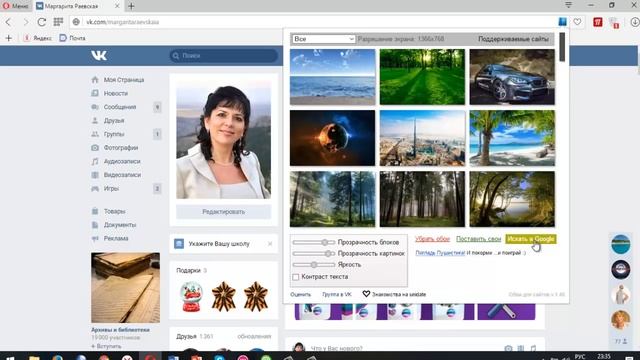Image resolution: width=640 pixels, height=360 pixels.
Task: Click the РУС language indicator in the taskbar
Action: coord(580,356)
